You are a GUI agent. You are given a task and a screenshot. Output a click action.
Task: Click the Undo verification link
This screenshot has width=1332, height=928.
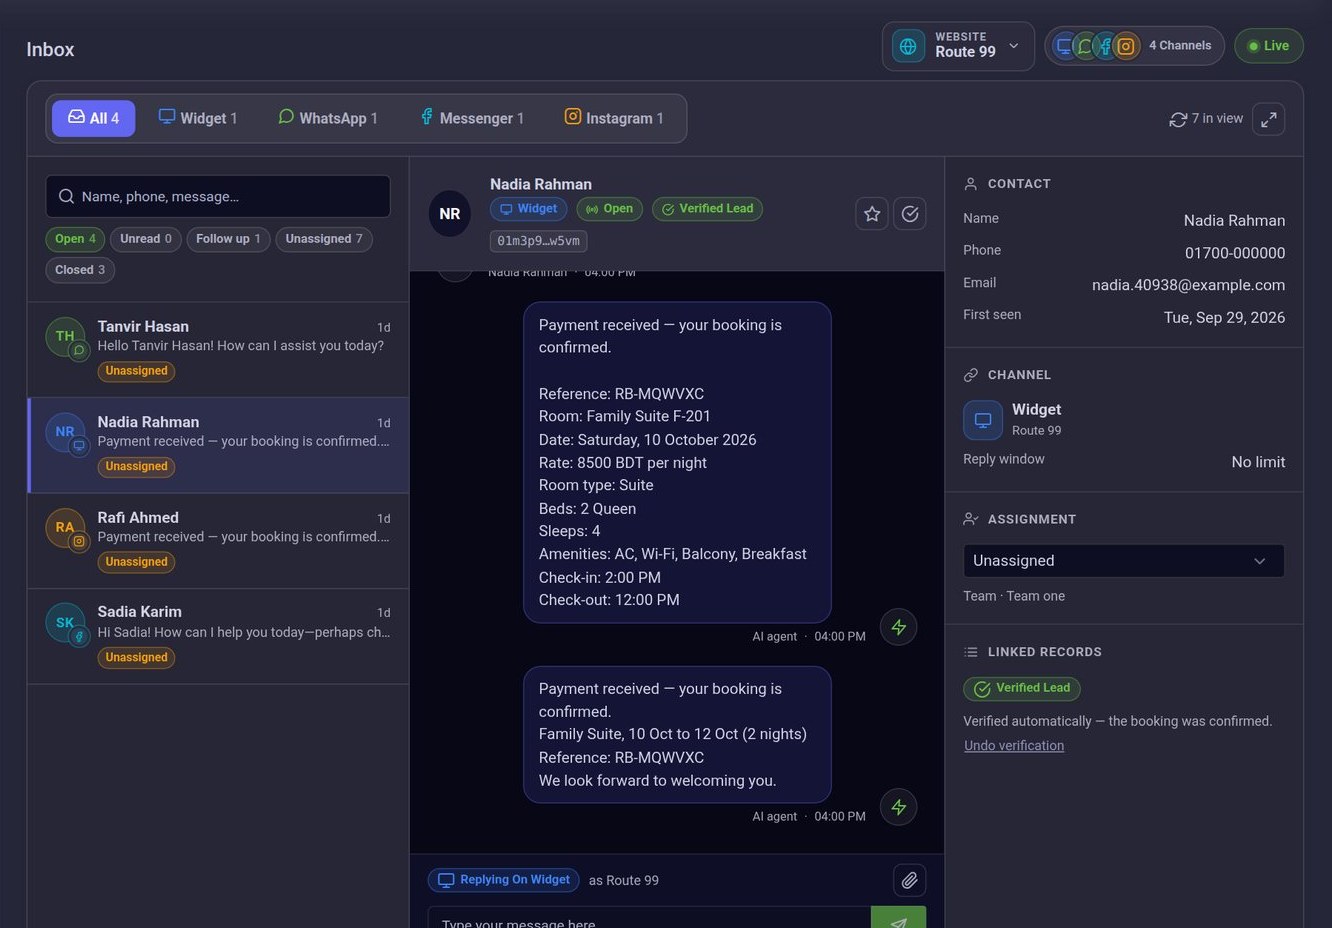[x=1014, y=746]
